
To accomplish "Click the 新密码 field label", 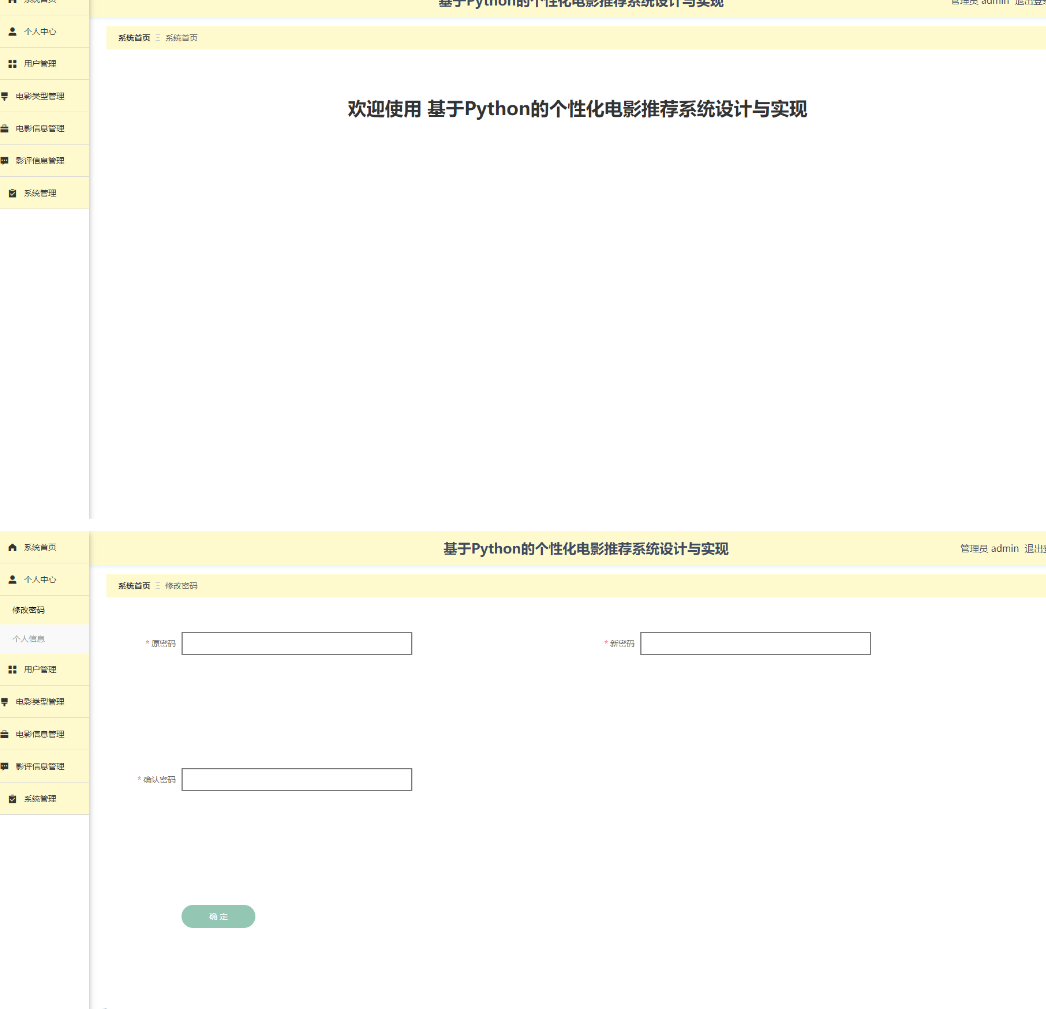I will pyautogui.click(x=622, y=644).
